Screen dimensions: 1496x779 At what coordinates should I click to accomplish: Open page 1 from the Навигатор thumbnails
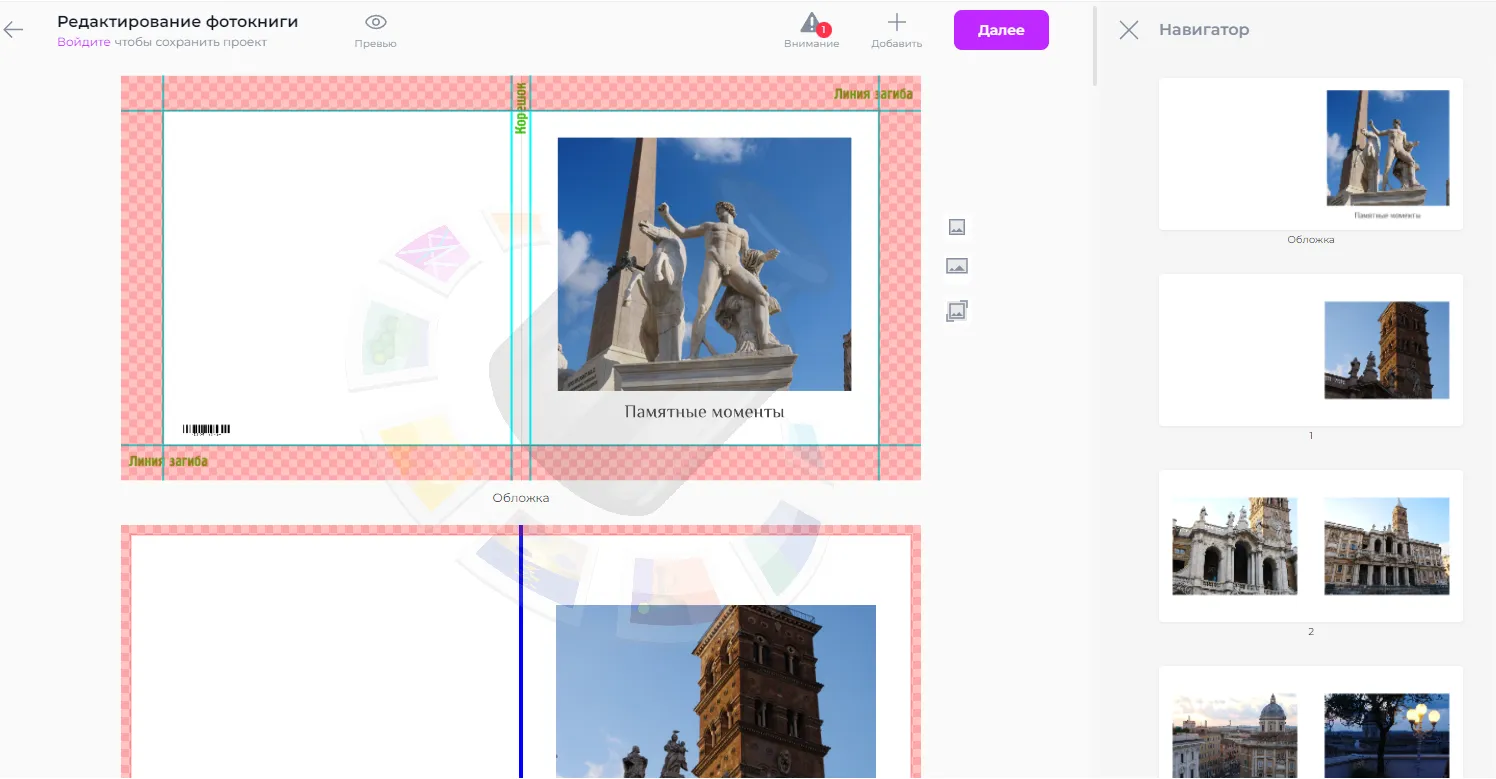(1310, 350)
